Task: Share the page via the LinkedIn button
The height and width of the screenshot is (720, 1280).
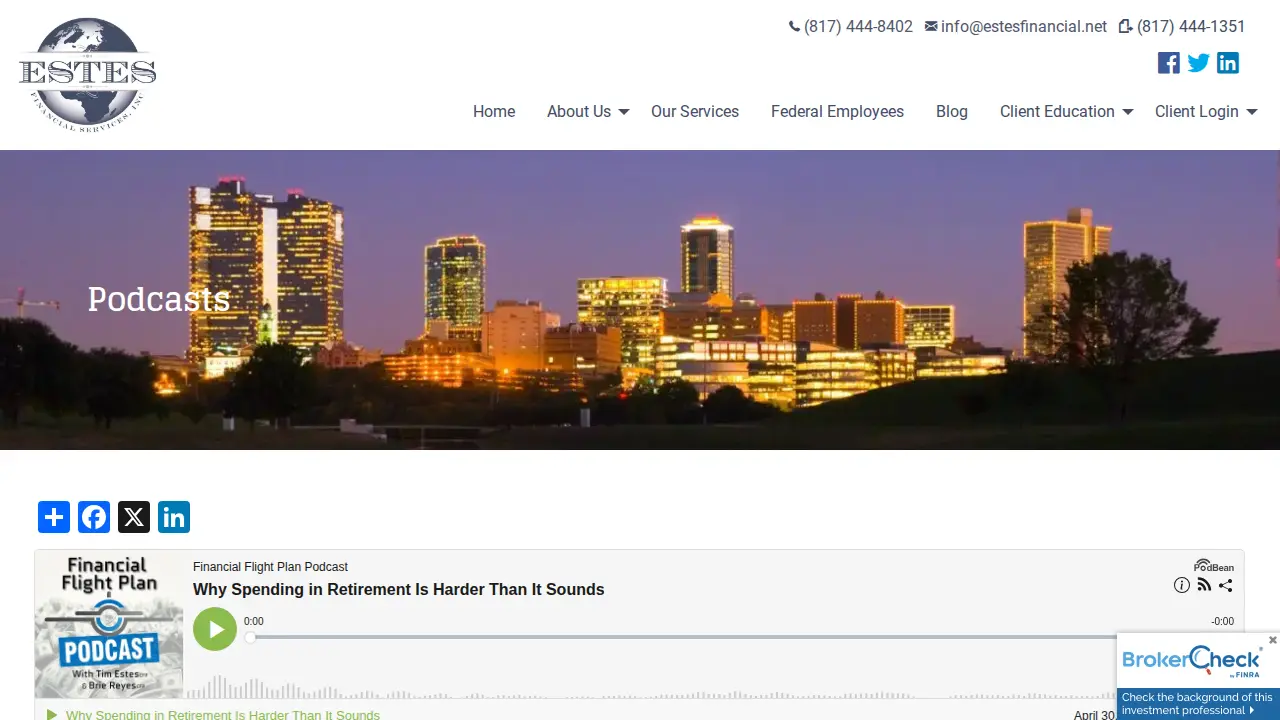Action: (x=174, y=517)
